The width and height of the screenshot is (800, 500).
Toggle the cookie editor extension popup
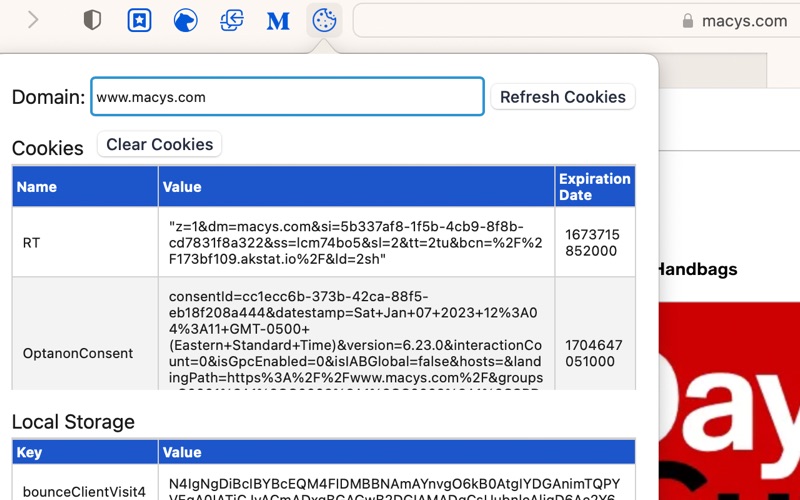(324, 20)
